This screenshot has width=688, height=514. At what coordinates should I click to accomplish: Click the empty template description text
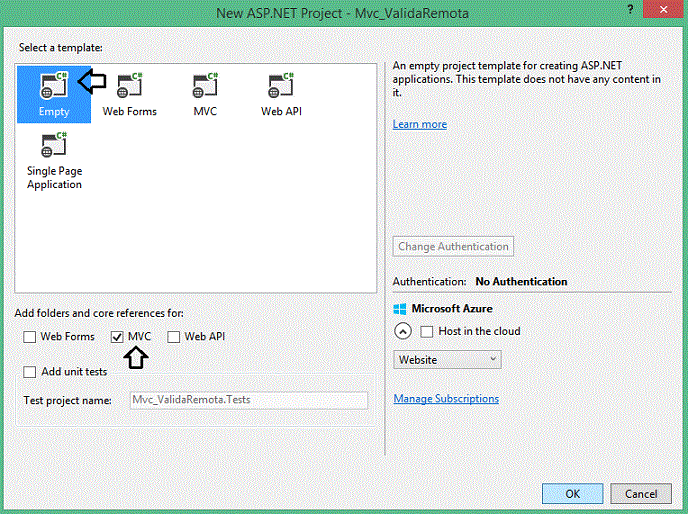pos(527,79)
